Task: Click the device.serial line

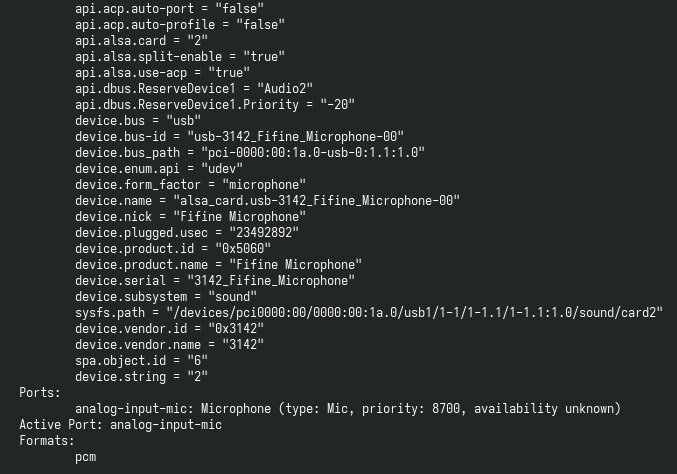Action: pyautogui.click(x=215, y=281)
